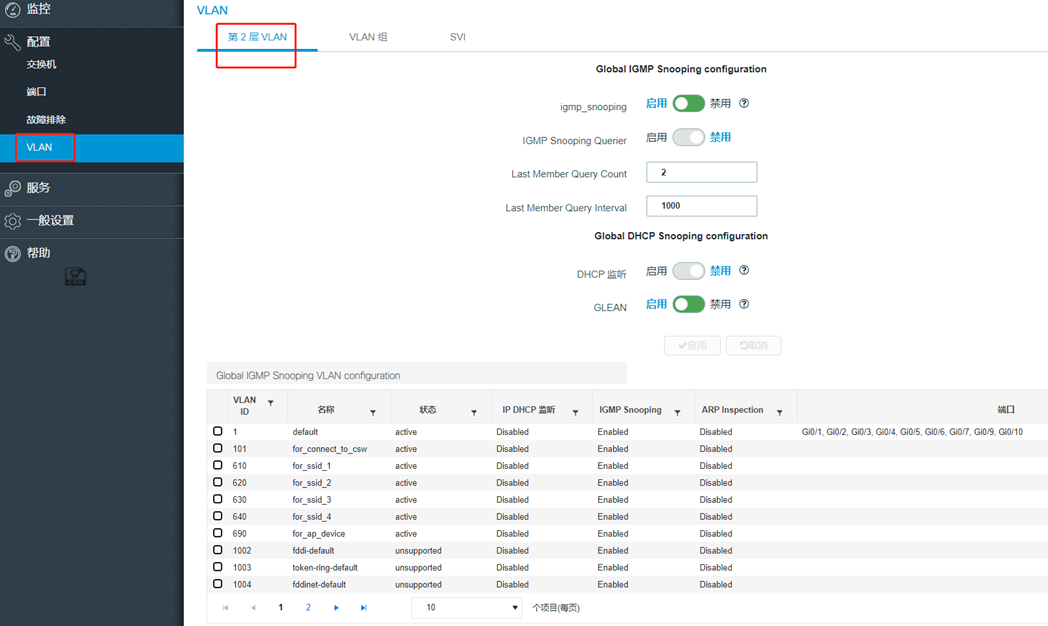Open filter dropdown on VLAN ID column
This screenshot has width=1048, height=626.
[271, 404]
